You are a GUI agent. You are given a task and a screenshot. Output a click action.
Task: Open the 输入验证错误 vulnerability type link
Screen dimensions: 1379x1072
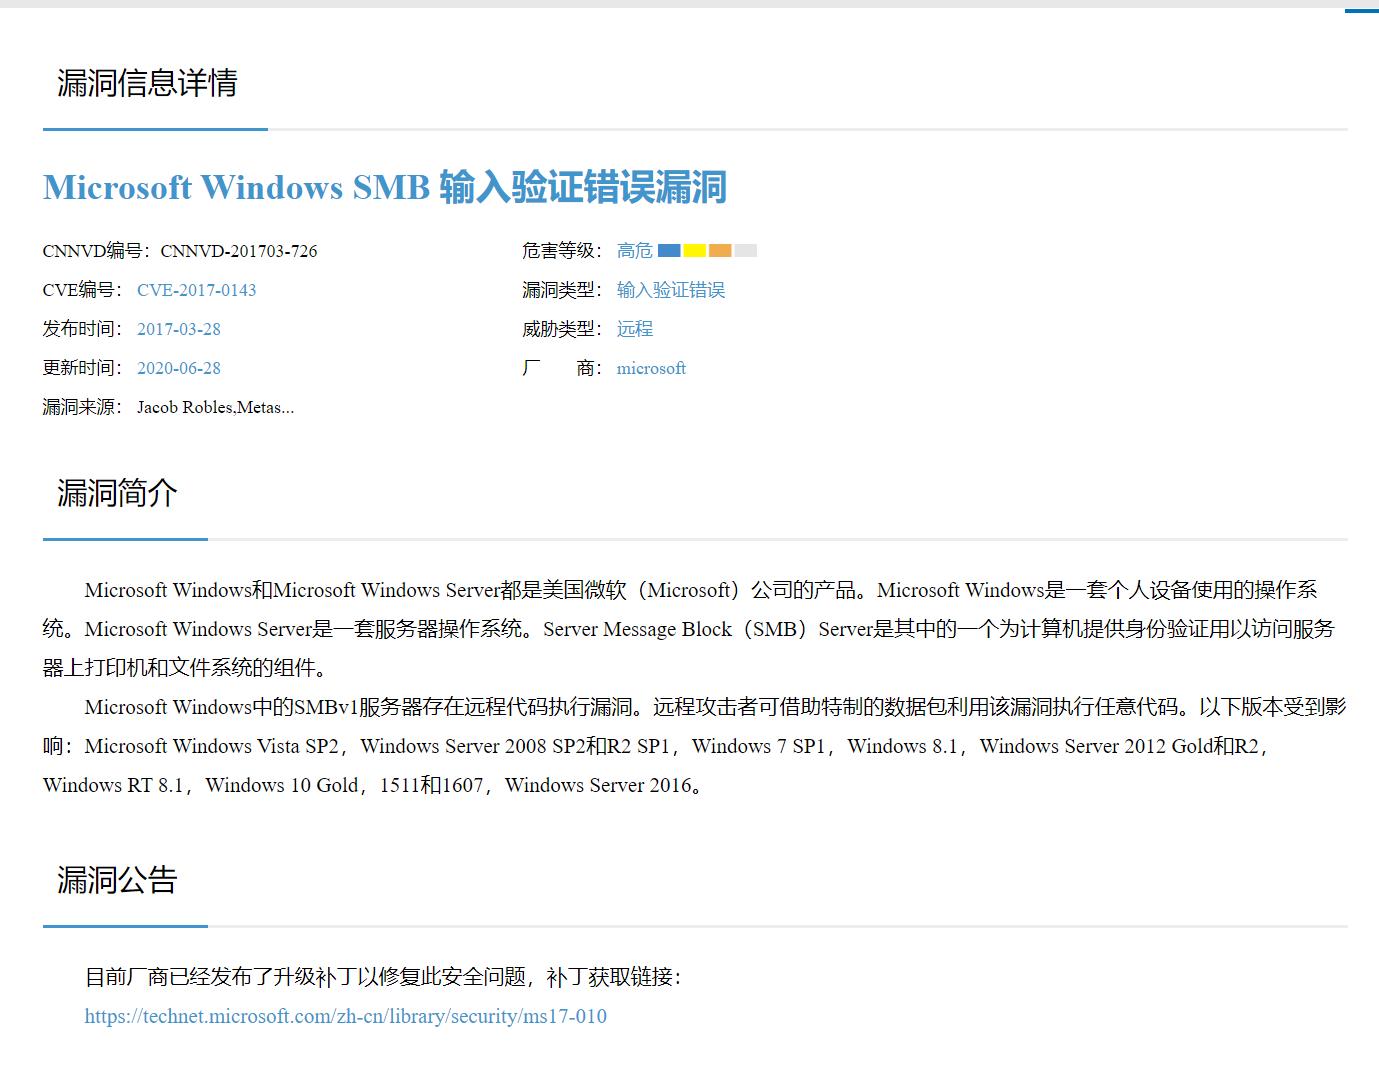click(x=670, y=290)
